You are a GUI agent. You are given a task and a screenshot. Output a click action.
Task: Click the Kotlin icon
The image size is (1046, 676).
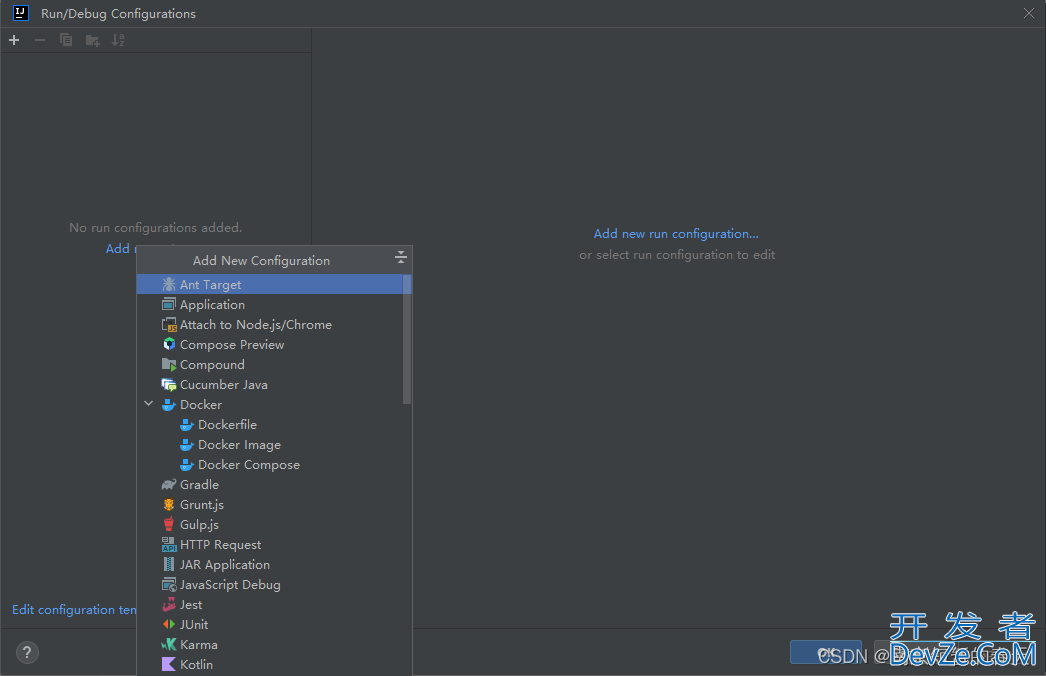(x=169, y=665)
